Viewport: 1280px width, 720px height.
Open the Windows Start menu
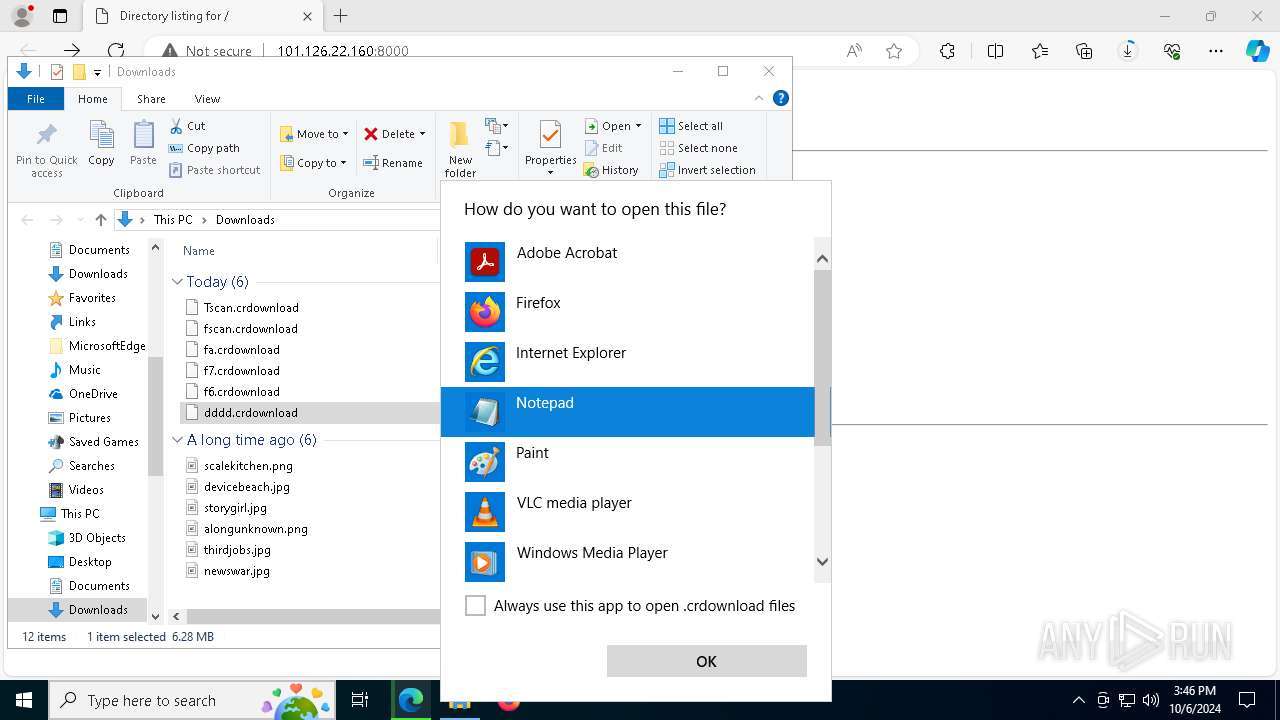[24, 701]
